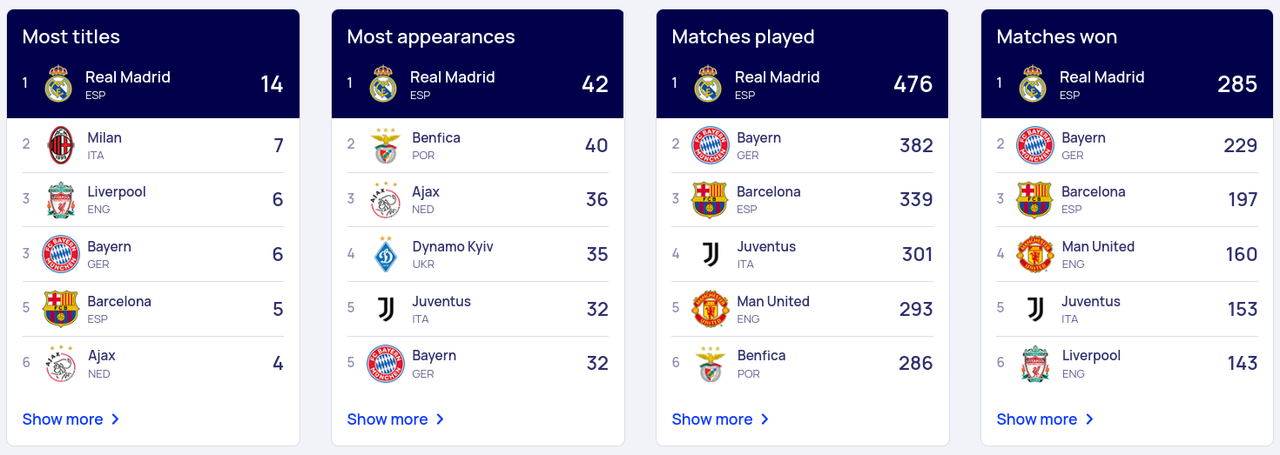Click the Bayern crest in Most titles
The height and width of the screenshot is (455, 1280).
61,255
